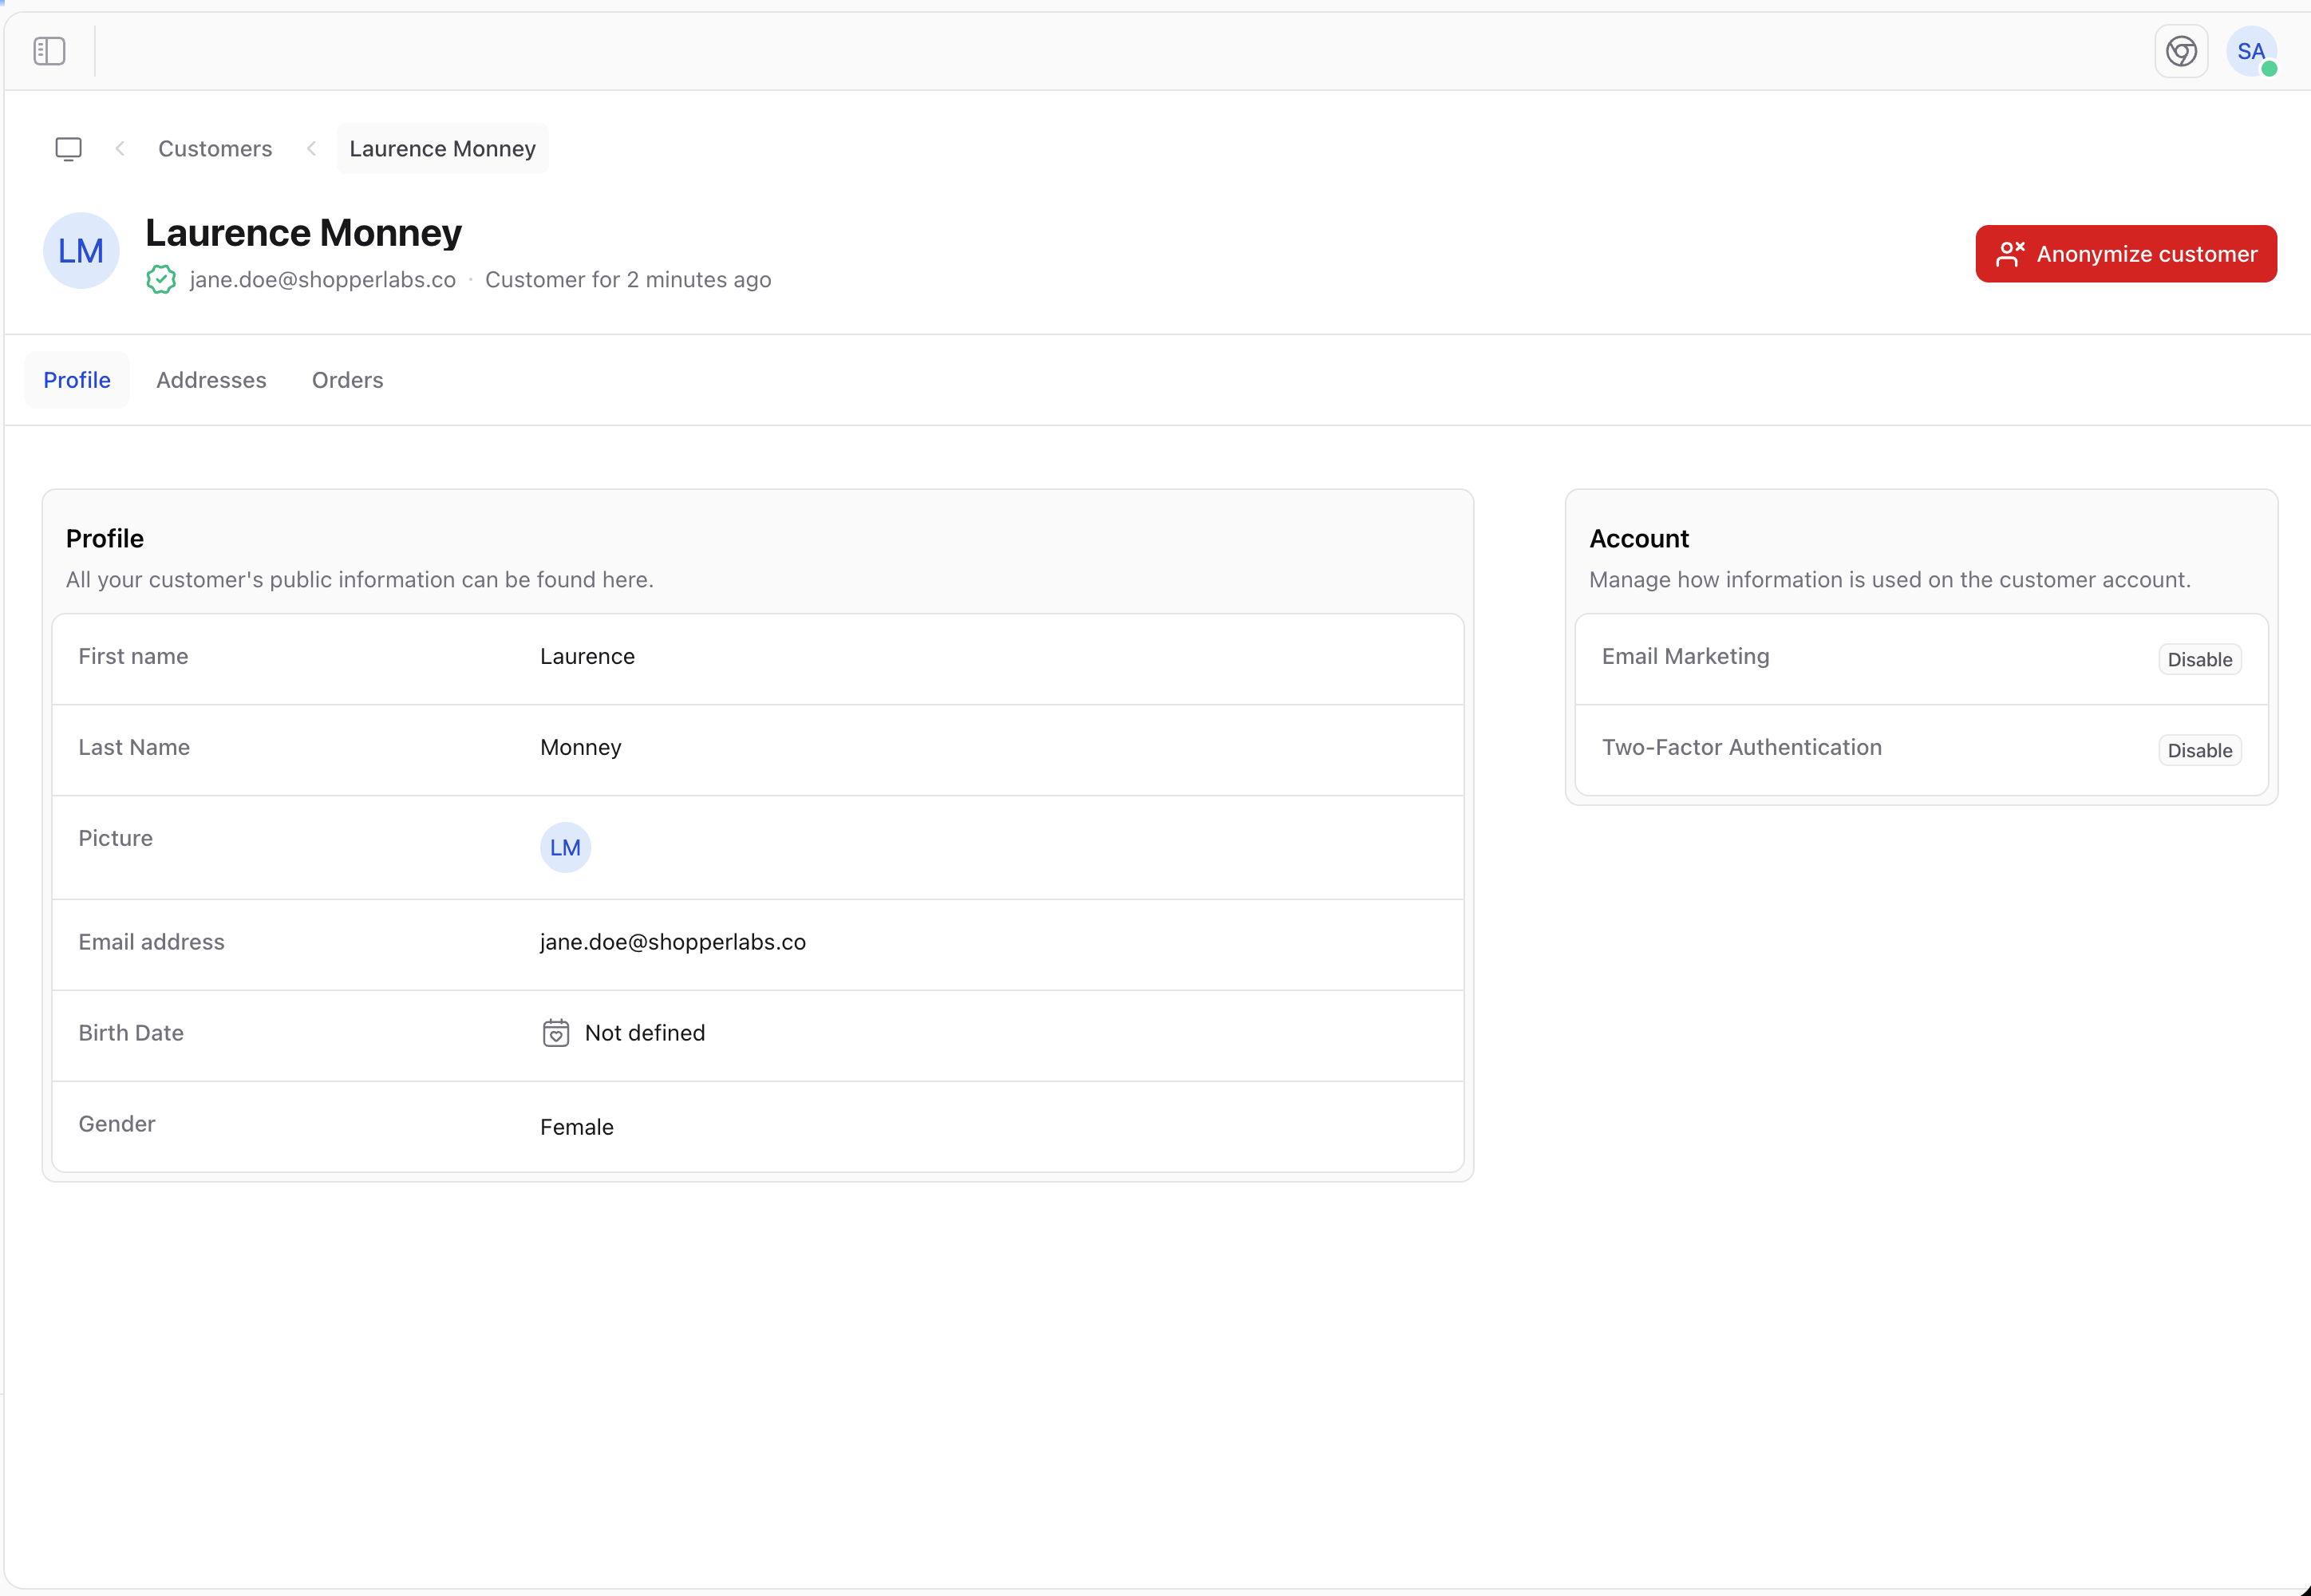This screenshot has height=1596, width=2311.
Task: Go to Customers breadcrumb link
Action: click(x=215, y=149)
